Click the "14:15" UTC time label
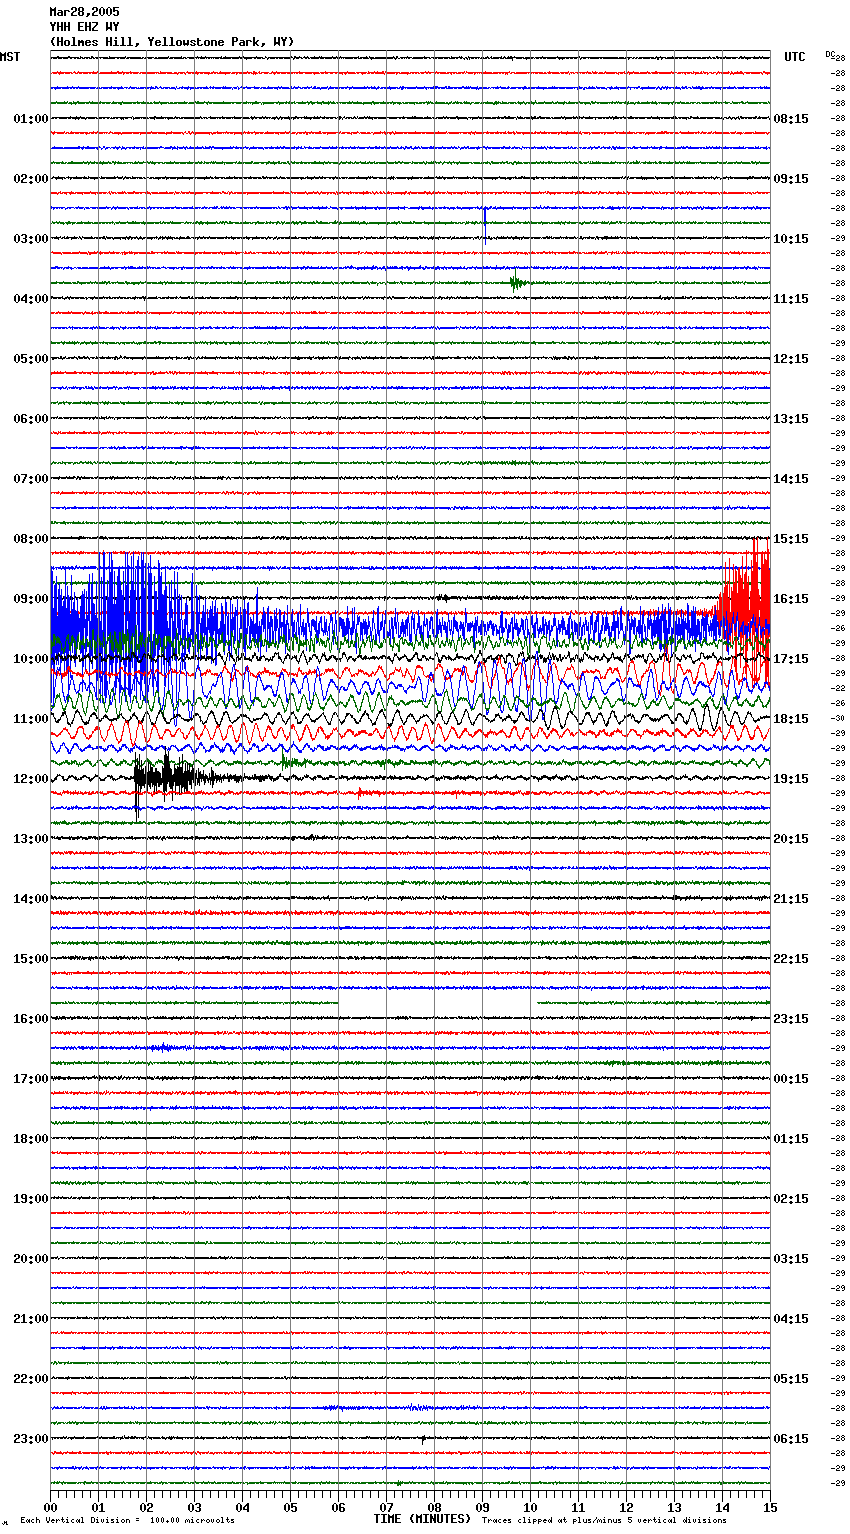Screen dimensions: 850x1534 pyautogui.click(x=791, y=479)
